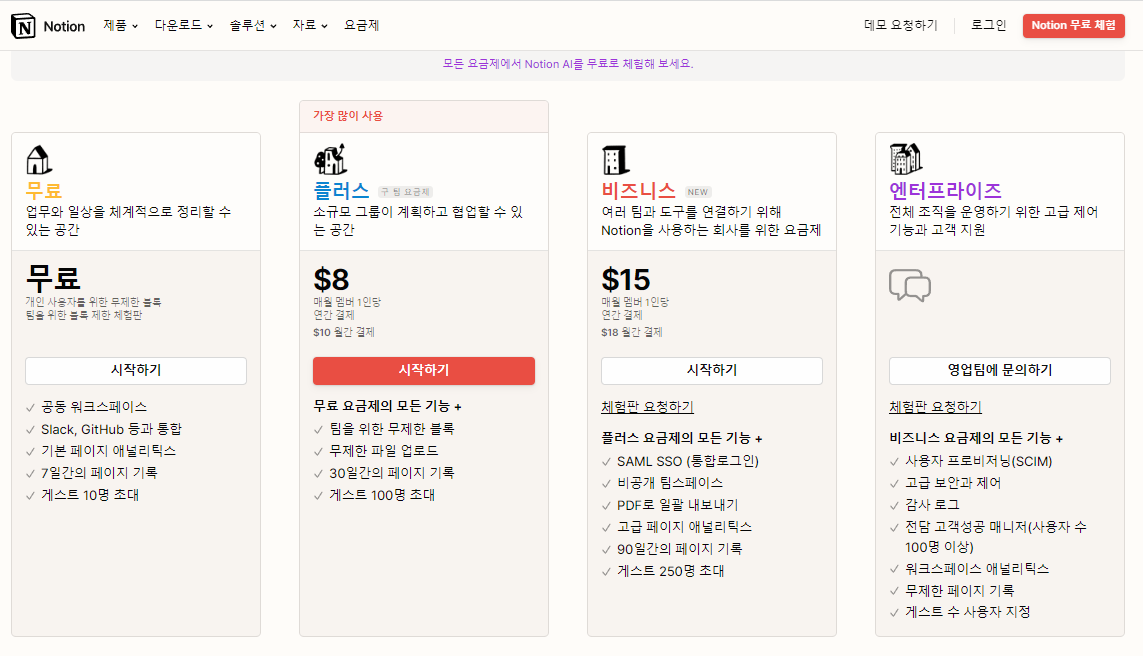This screenshot has height=656, width=1143.
Task: Click the 엔터프라이즈 plan title
Action: [x=945, y=191]
